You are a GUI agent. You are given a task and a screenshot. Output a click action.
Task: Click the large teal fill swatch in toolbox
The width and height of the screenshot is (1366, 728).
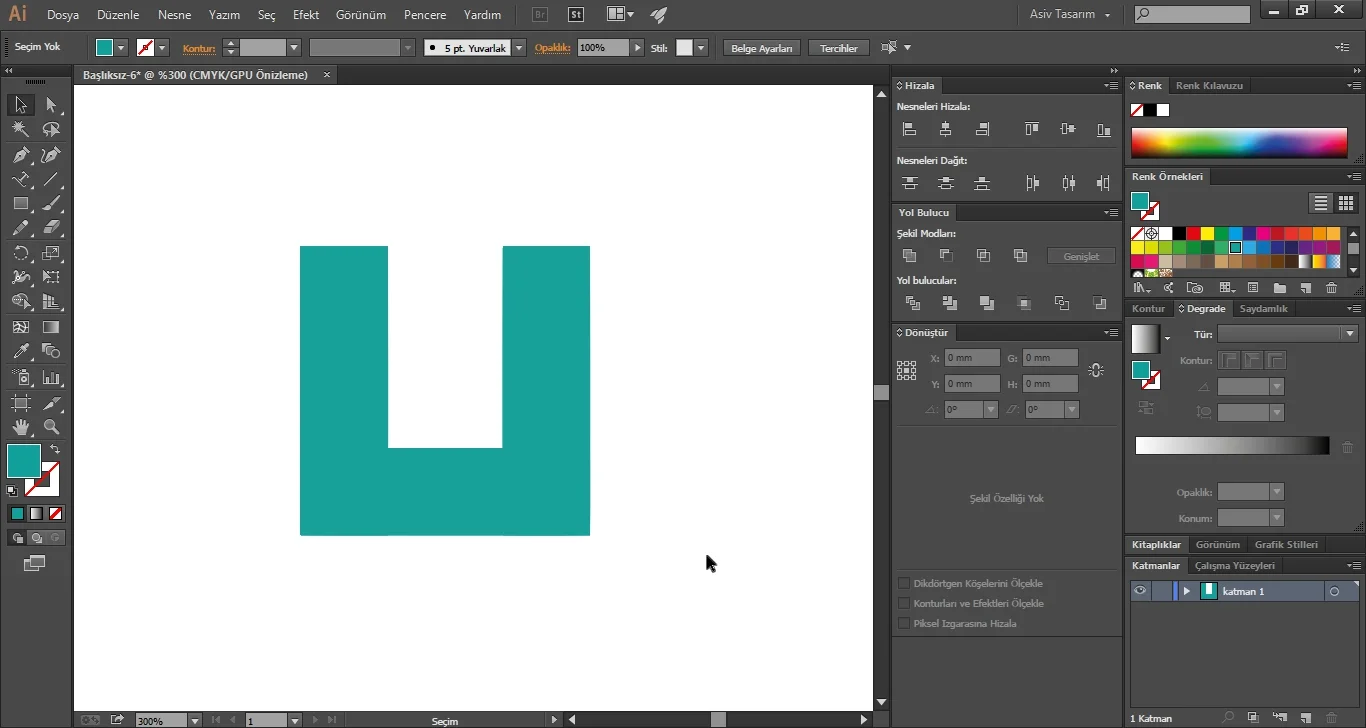point(24,461)
